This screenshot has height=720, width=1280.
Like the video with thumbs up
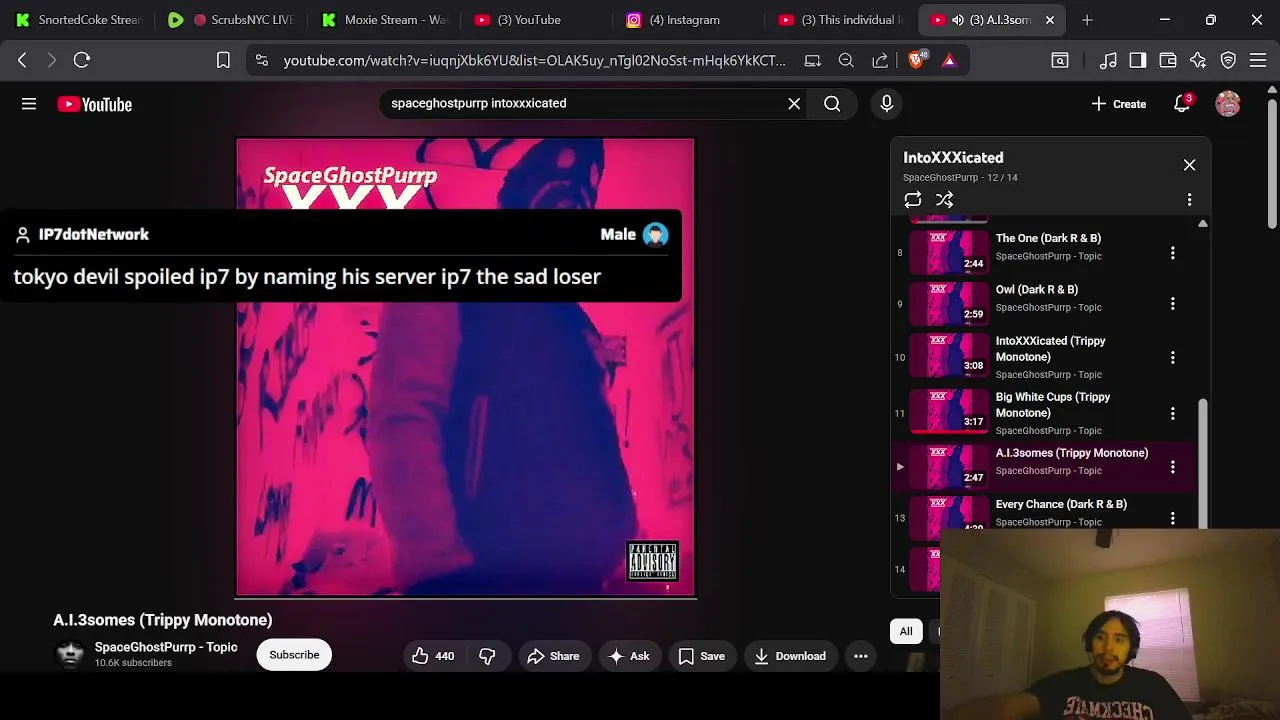click(x=433, y=656)
